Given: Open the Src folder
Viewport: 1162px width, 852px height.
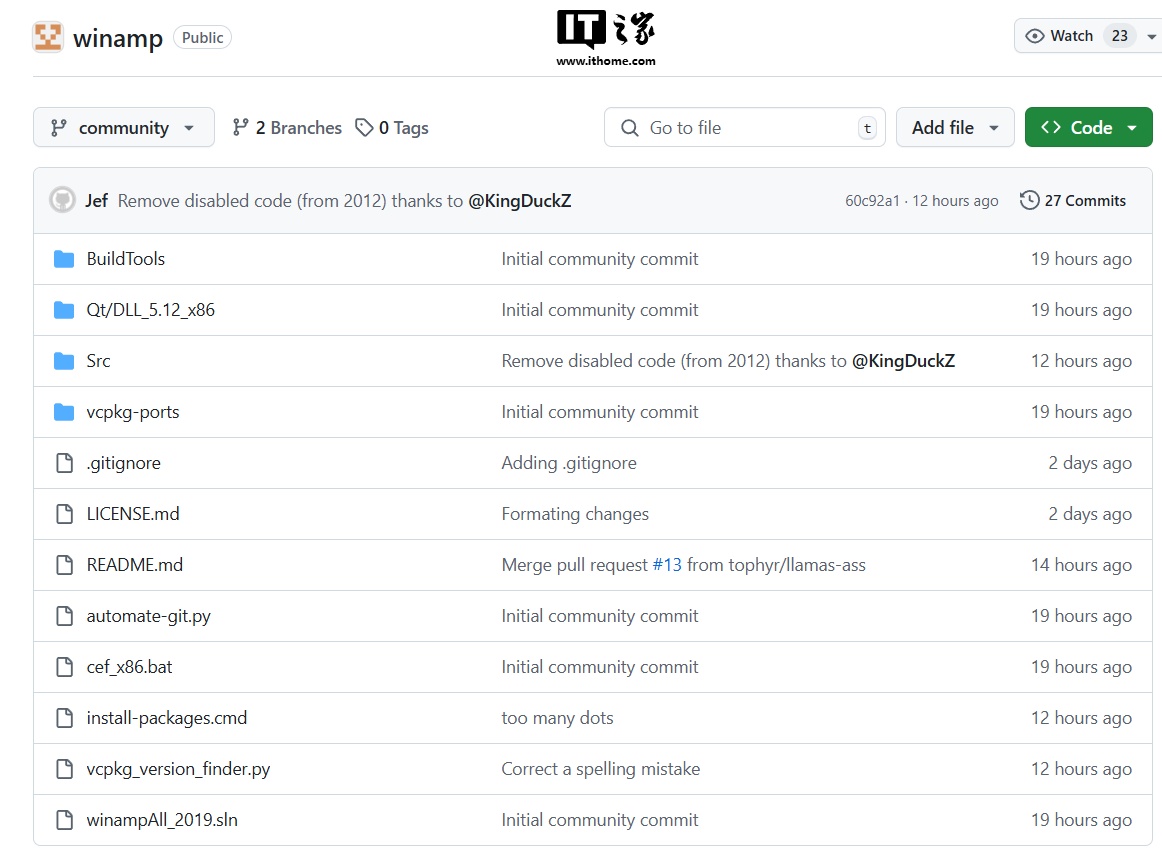Looking at the screenshot, I should (x=98, y=361).
